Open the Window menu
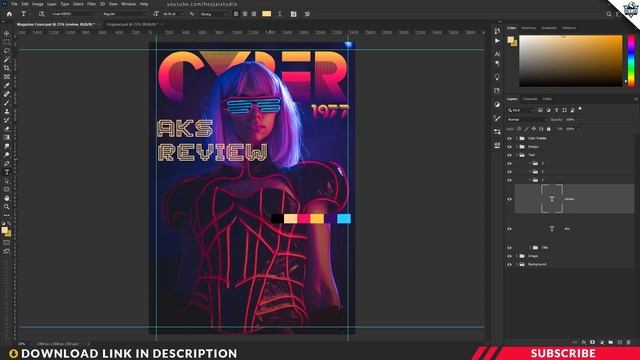 tap(128, 4)
